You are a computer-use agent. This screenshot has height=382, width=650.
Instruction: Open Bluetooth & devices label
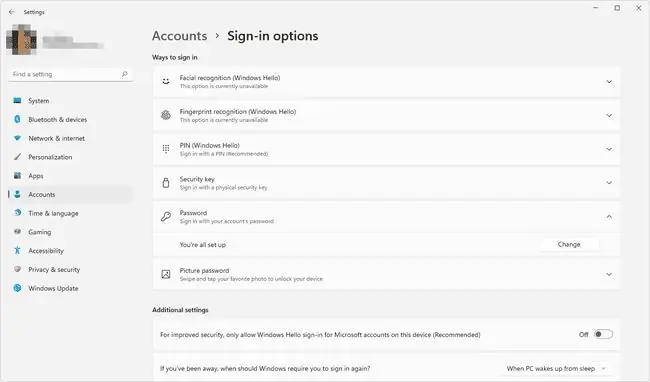(58, 119)
